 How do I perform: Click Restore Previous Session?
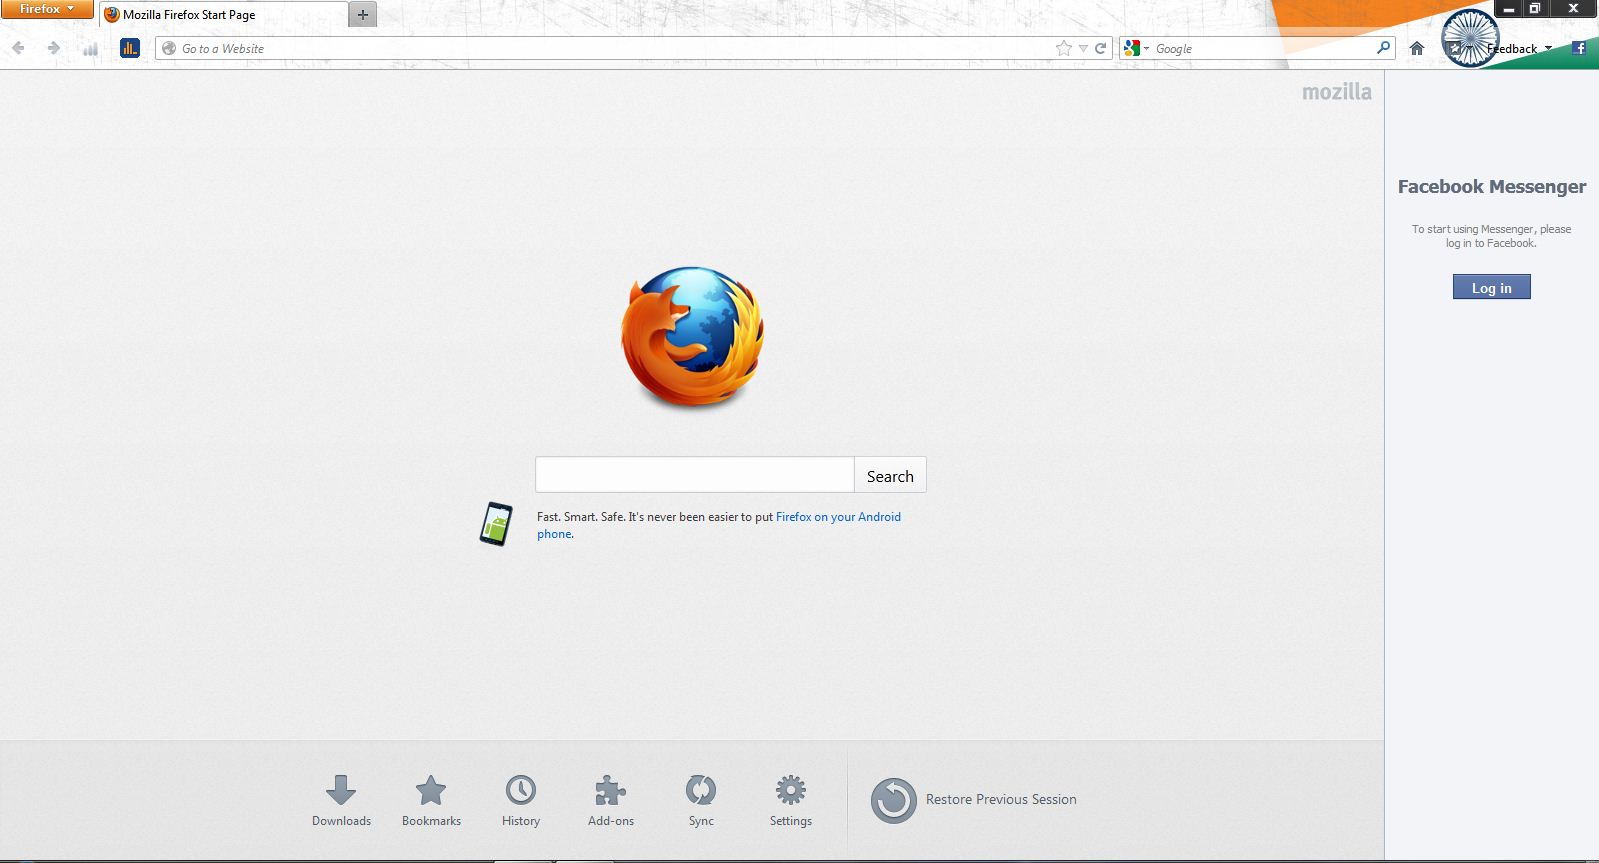974,800
